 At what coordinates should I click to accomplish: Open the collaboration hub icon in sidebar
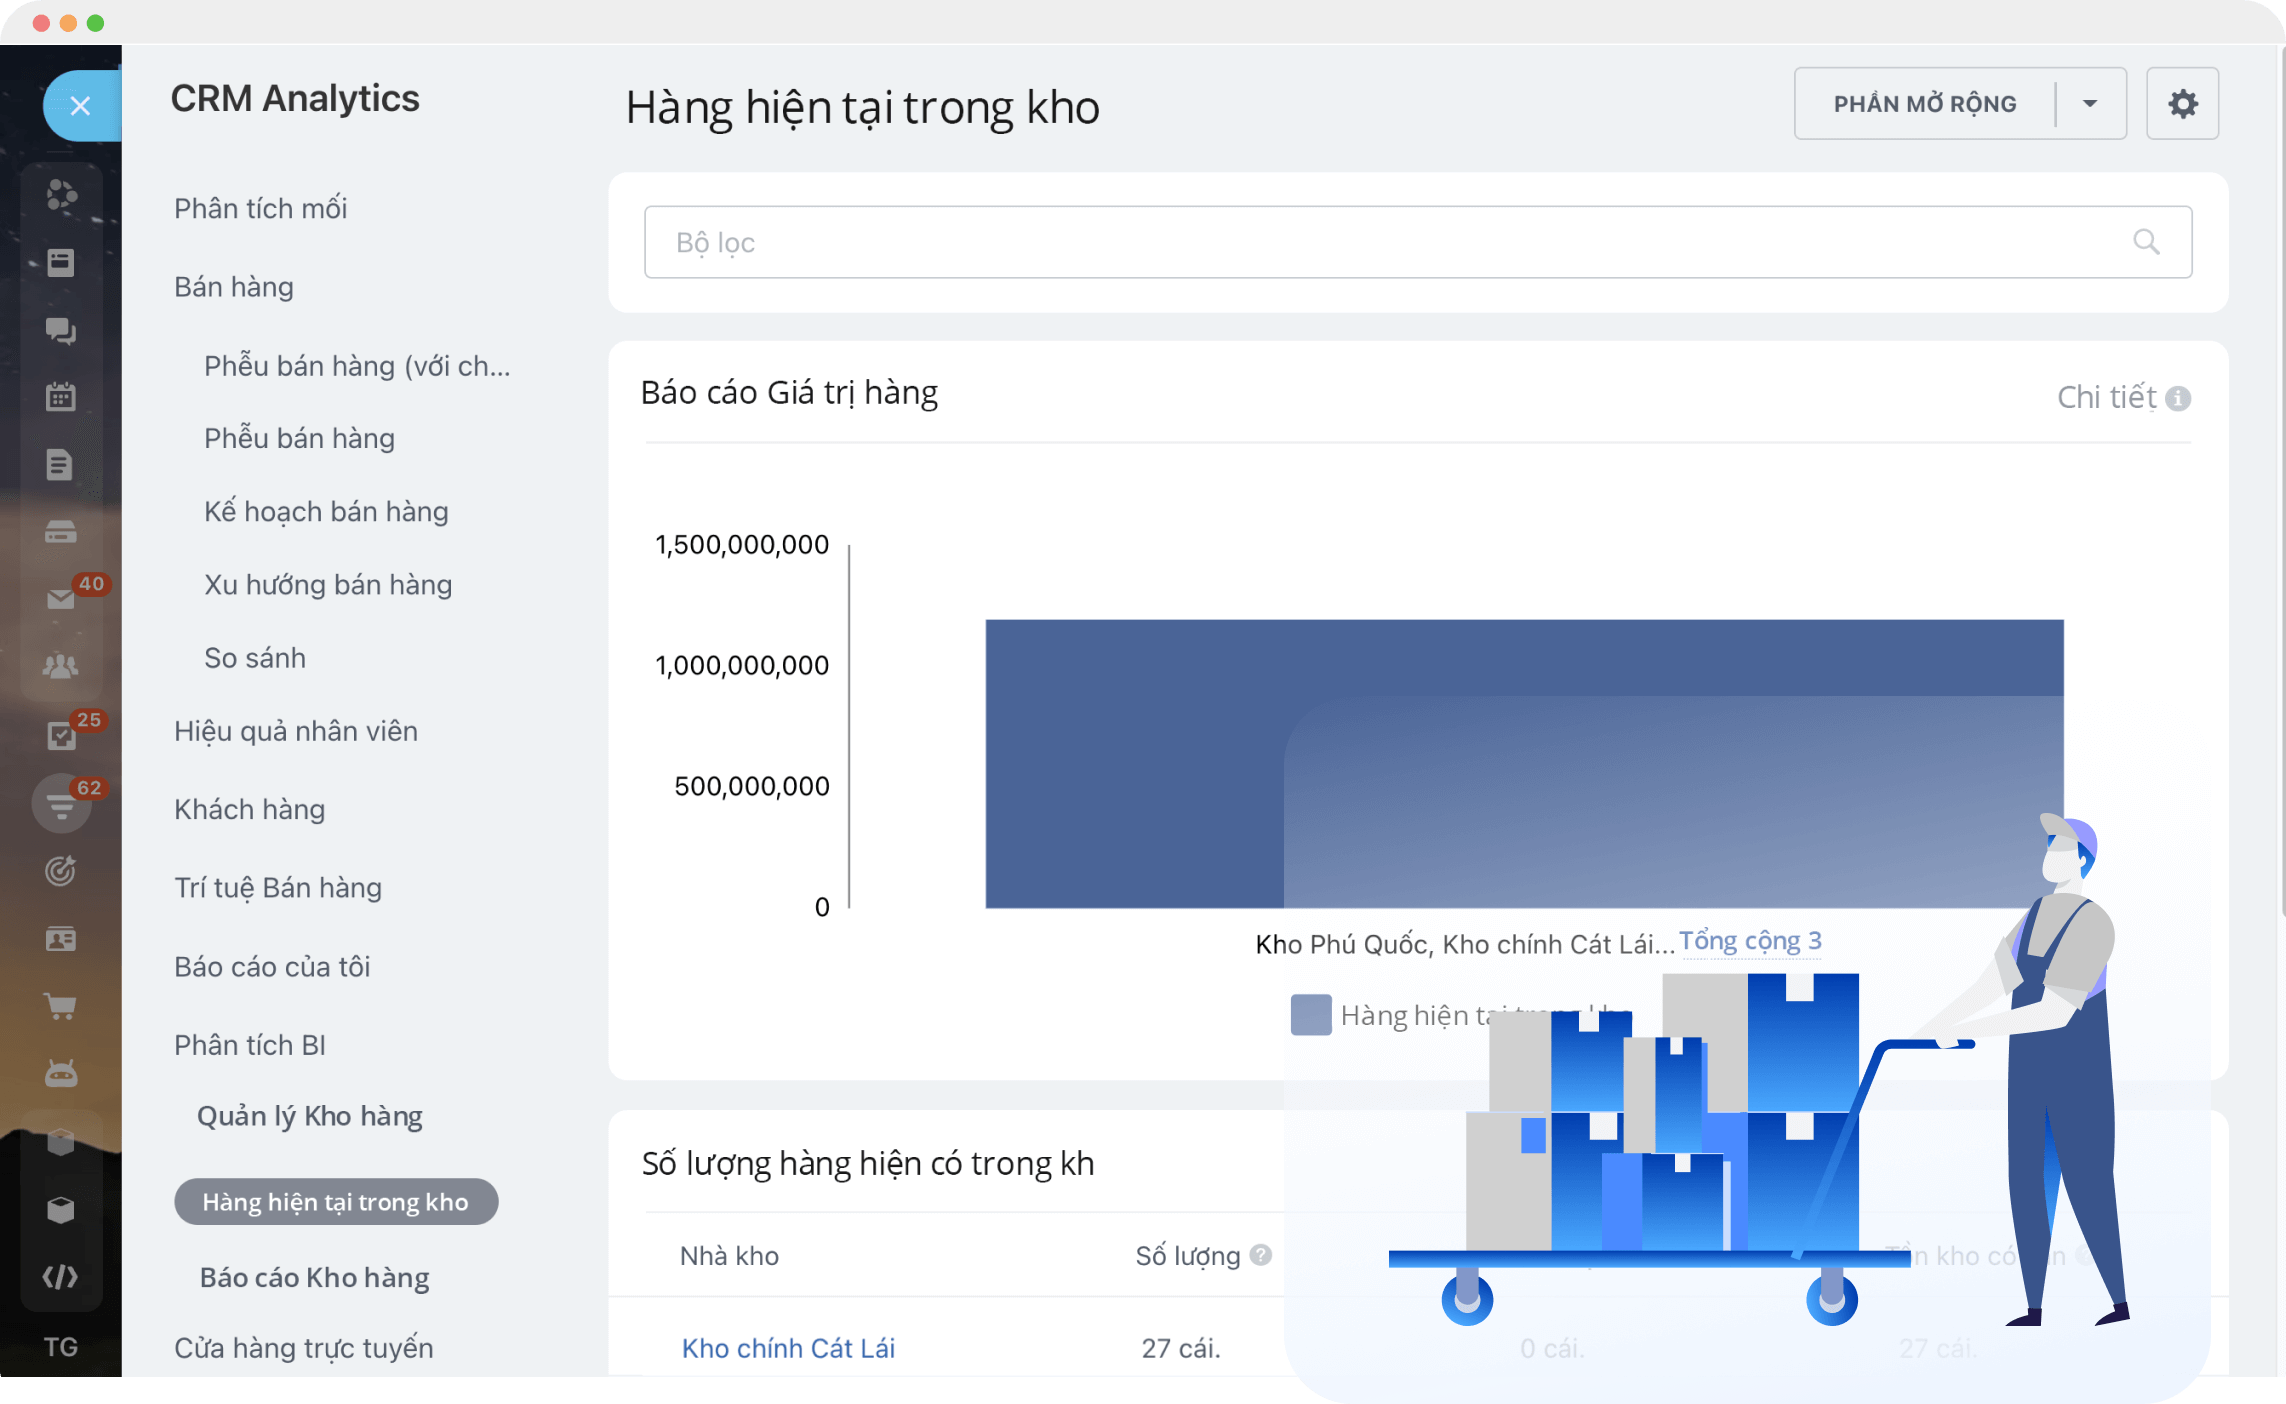pyautogui.click(x=61, y=195)
